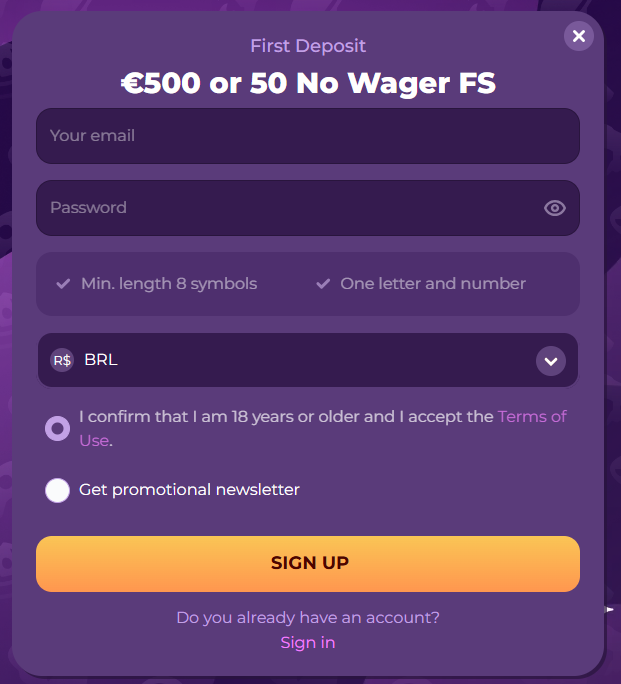Toggle the 18 years or older confirmation
The image size is (621, 684).
coord(58,428)
